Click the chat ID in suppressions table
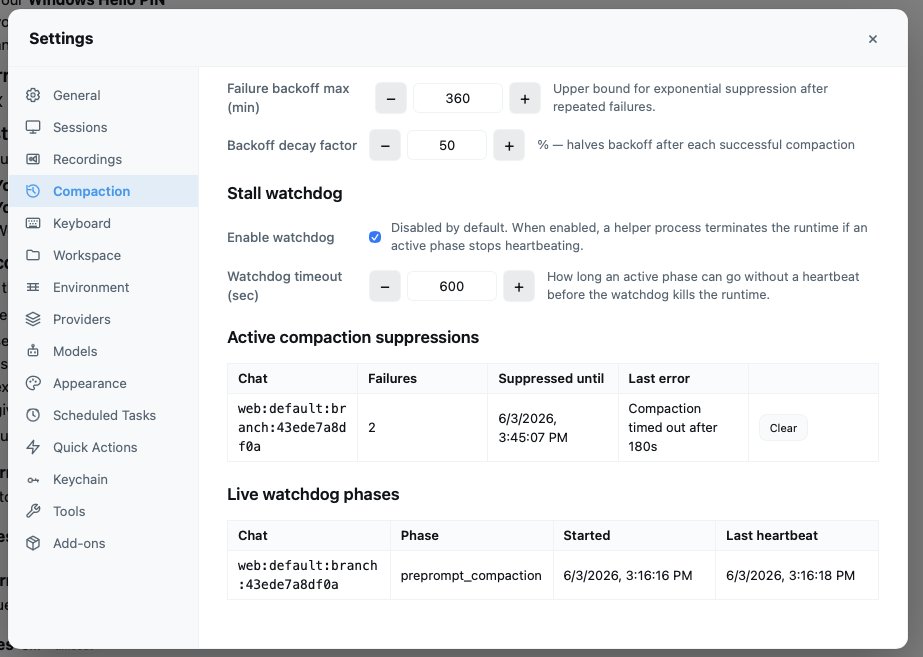 point(292,427)
